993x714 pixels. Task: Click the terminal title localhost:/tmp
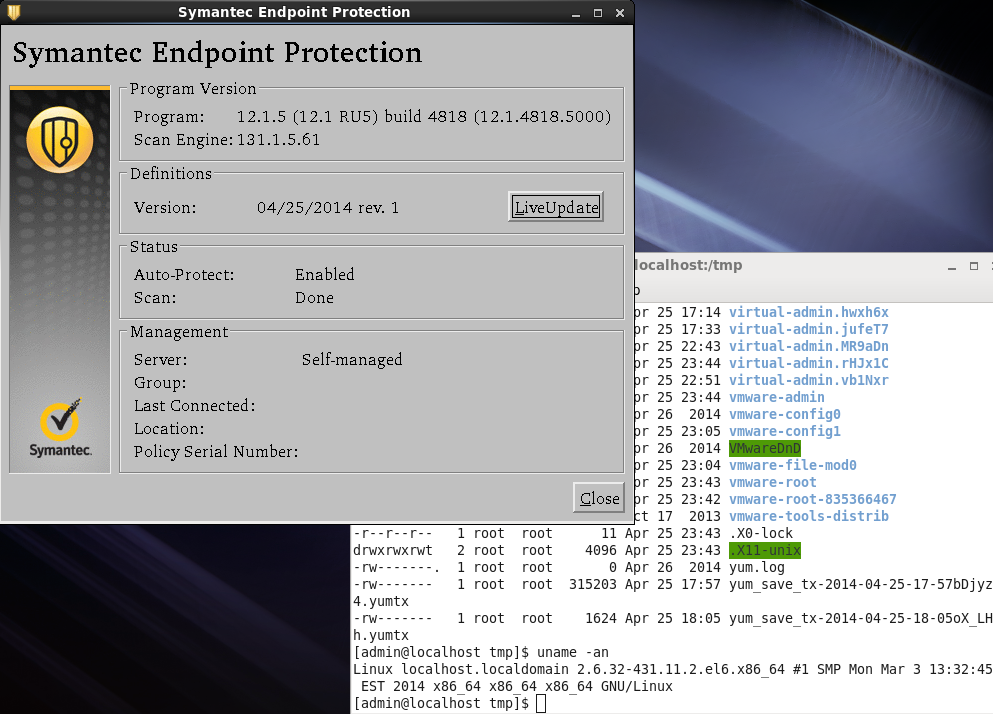click(x=688, y=265)
